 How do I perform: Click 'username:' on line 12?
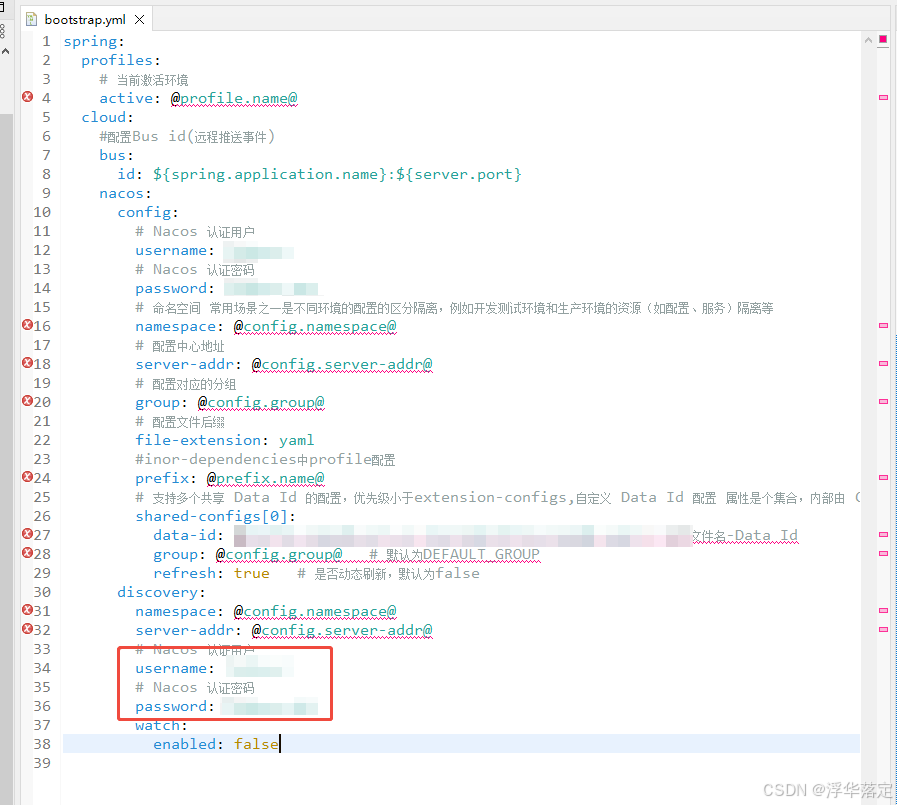(x=174, y=251)
